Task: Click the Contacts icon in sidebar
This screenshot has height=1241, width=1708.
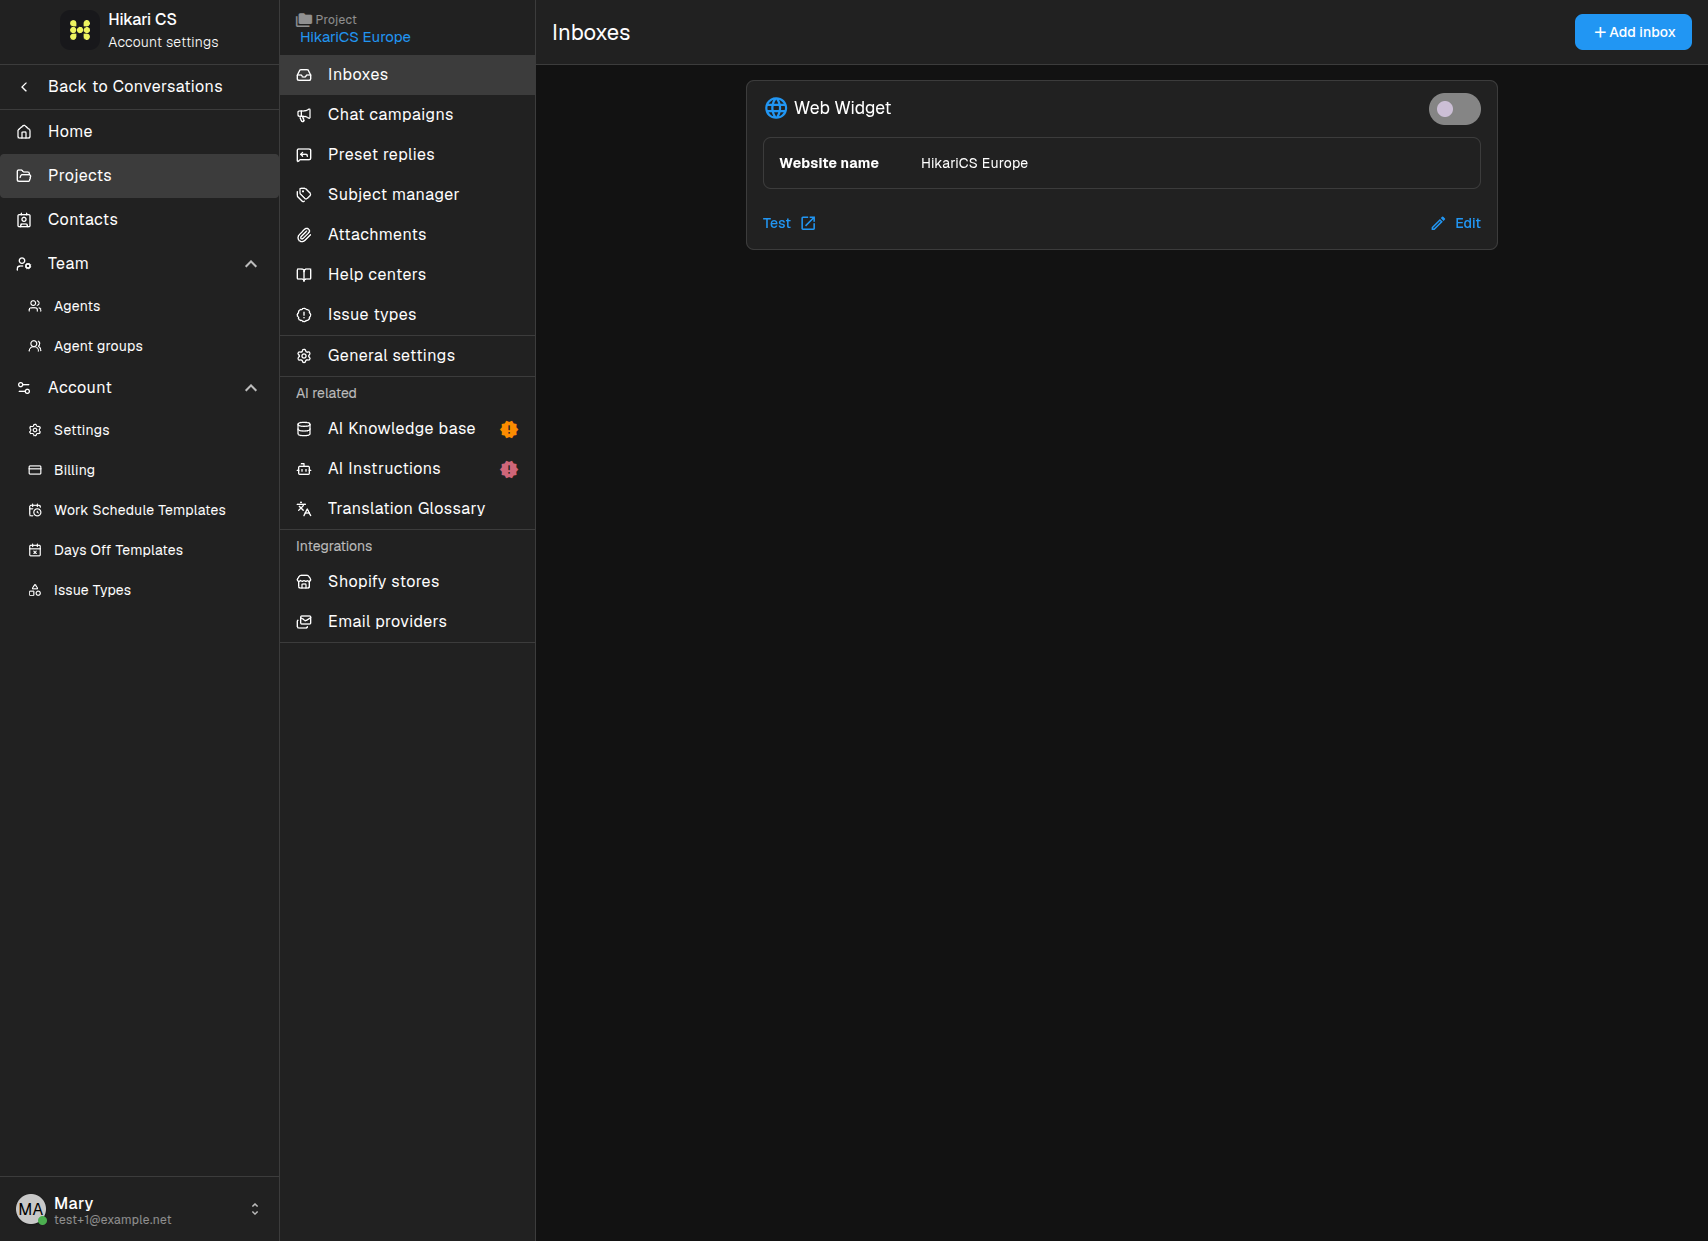Action: (24, 220)
